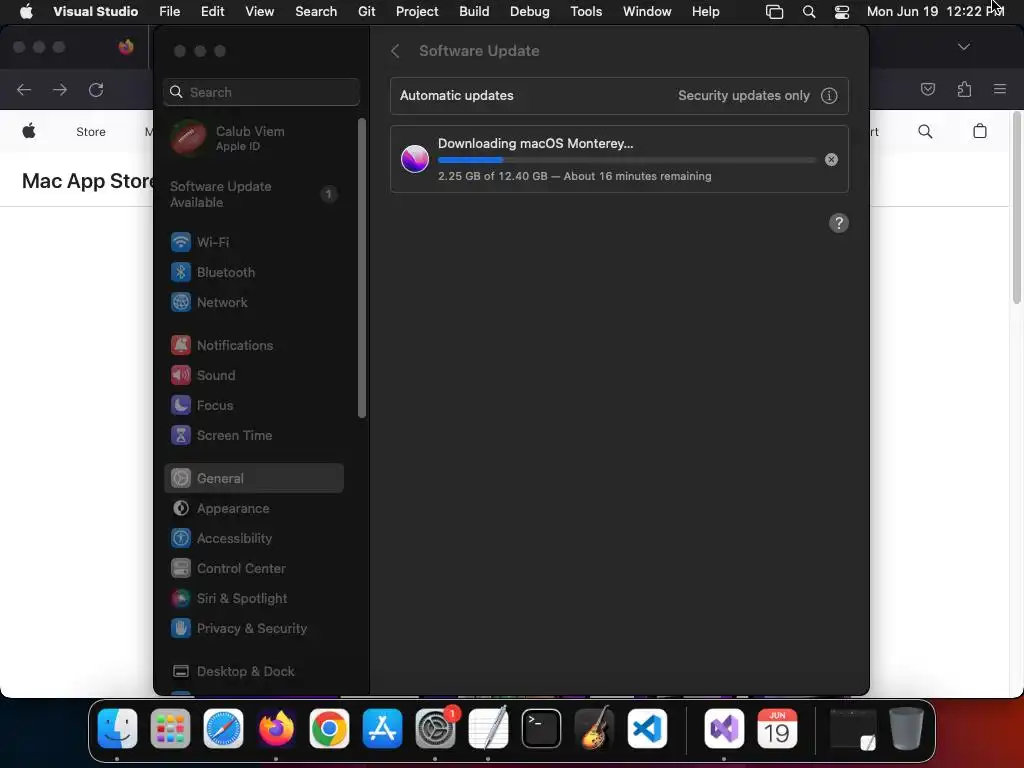Screen dimensions: 1024x768
Task: Open Pocket in Firefox toolbar
Action: pos(927,89)
